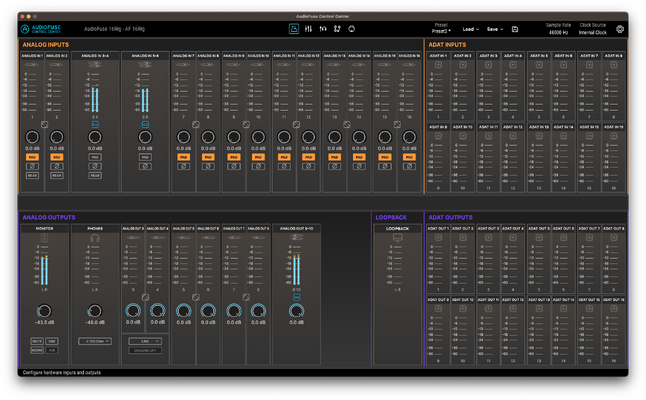Open the Phones impedance dropdown
This screenshot has width=646, height=400.
(x=95, y=341)
